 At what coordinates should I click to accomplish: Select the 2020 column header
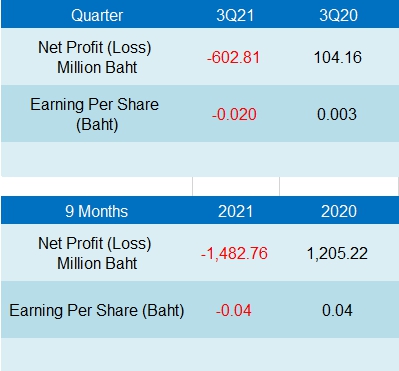[339, 211]
